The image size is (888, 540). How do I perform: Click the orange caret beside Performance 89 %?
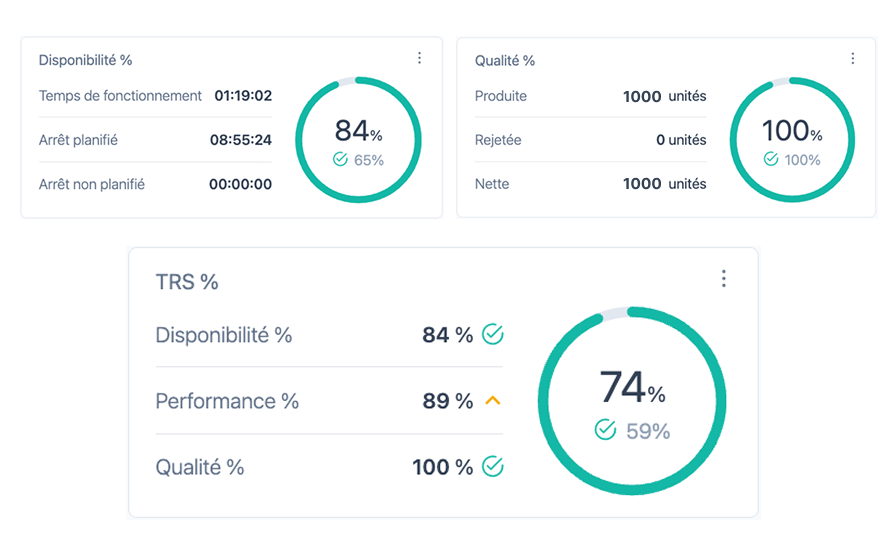[493, 401]
